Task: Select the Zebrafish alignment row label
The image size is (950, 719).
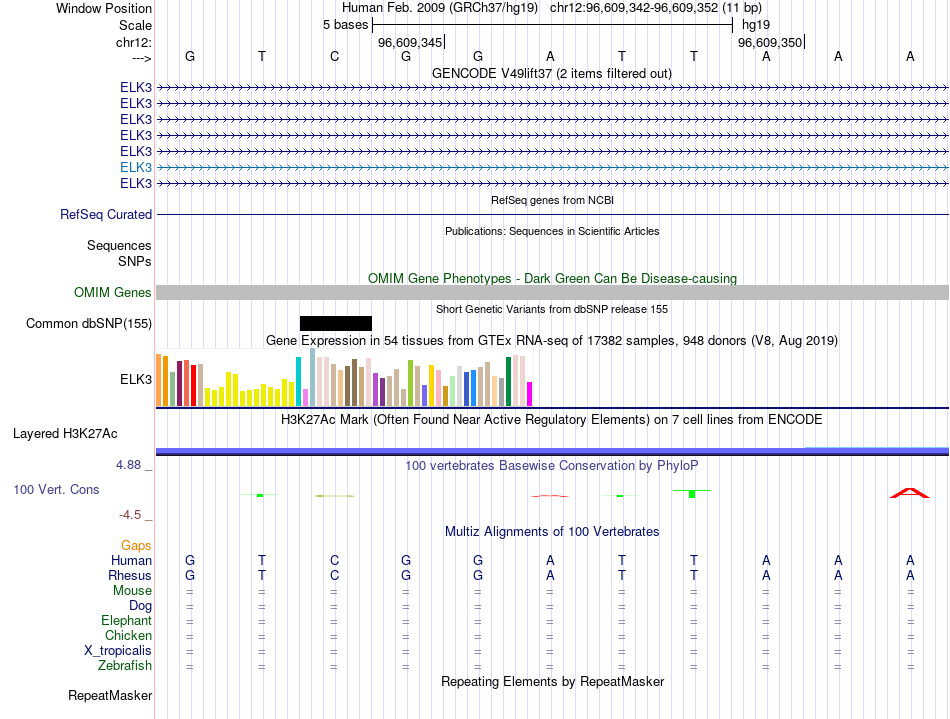Action: point(125,666)
